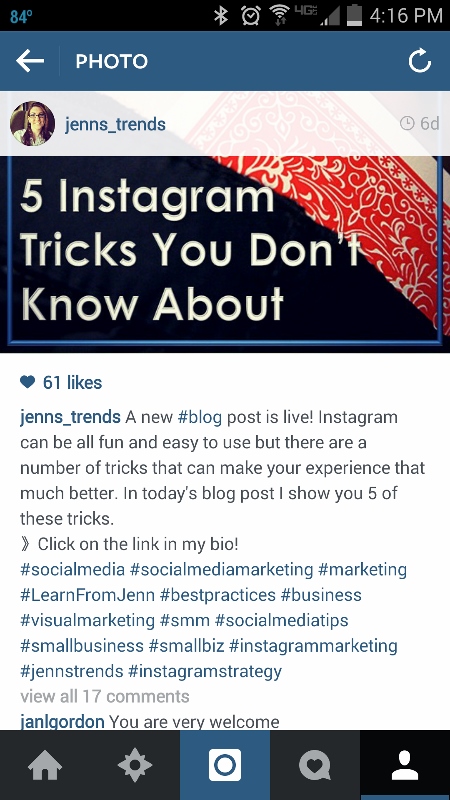The image size is (450, 800).
Task: Expand view all 17 comments
Action: coord(105,696)
